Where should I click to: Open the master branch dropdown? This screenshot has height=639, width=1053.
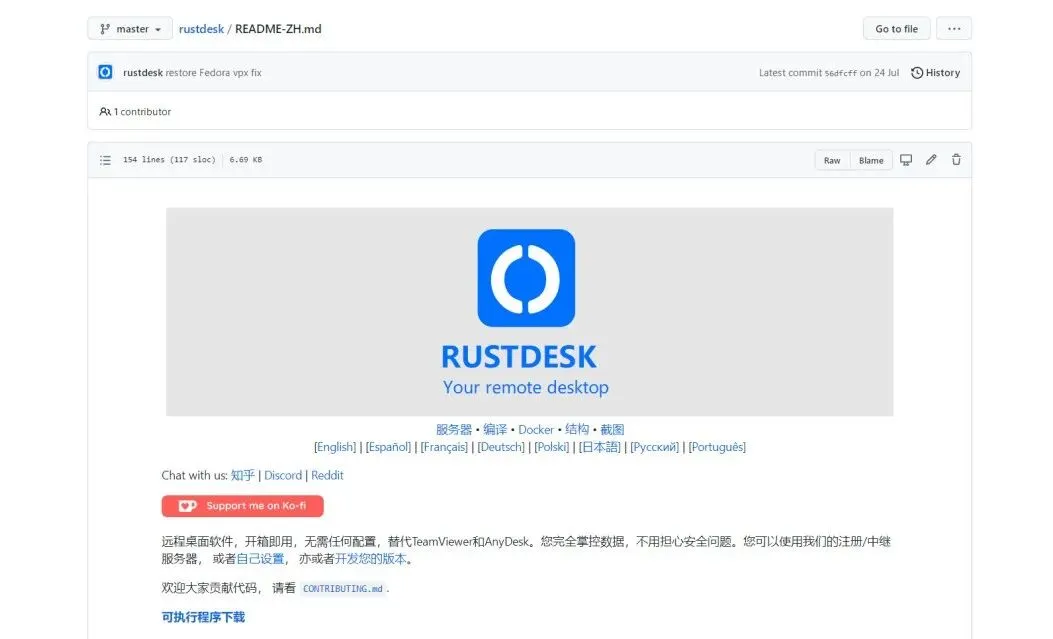130,29
